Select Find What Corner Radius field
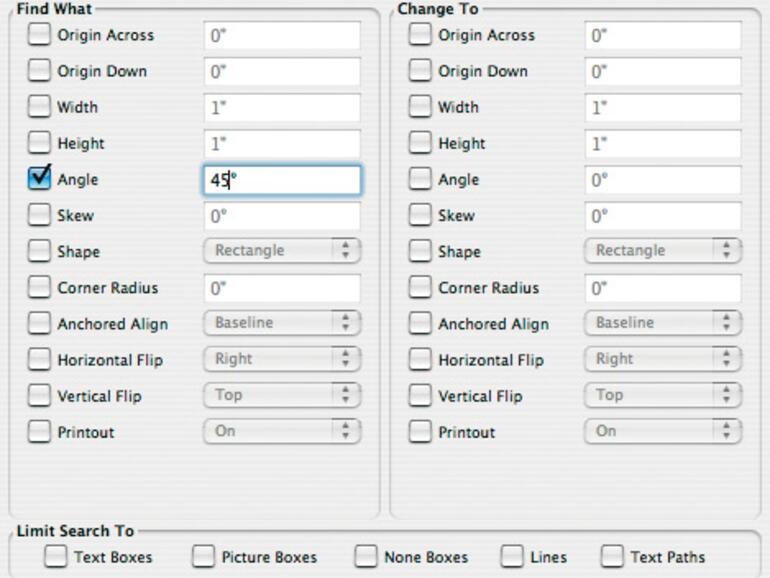Image resolution: width=770 pixels, height=578 pixels. pos(282,288)
